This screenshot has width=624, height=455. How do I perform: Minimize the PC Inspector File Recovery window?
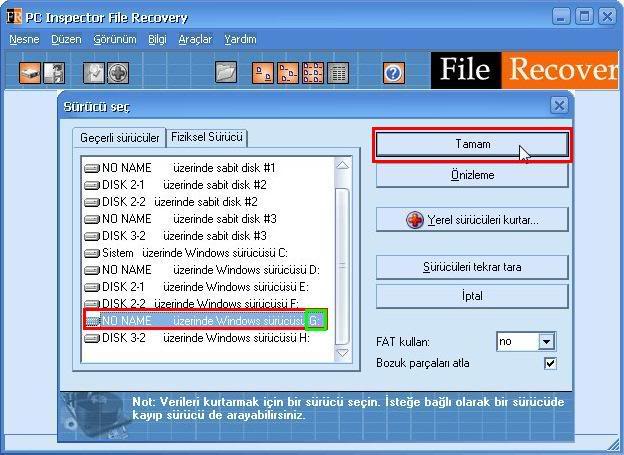pyautogui.click(x=561, y=17)
